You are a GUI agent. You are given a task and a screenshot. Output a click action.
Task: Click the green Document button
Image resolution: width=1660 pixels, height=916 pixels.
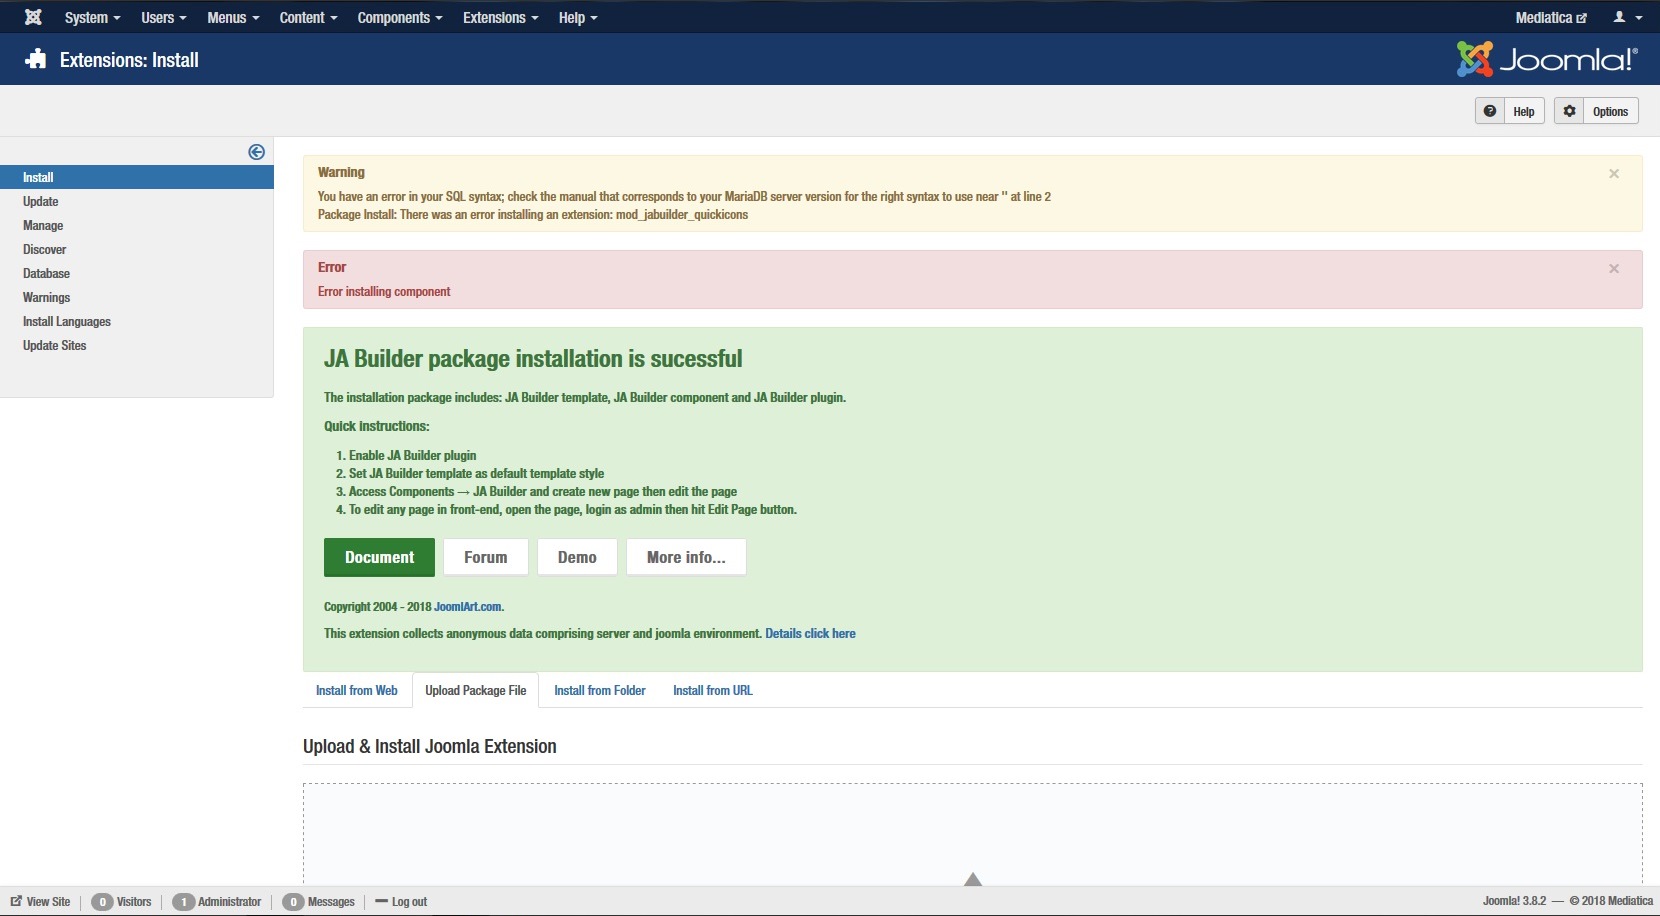[x=379, y=557]
